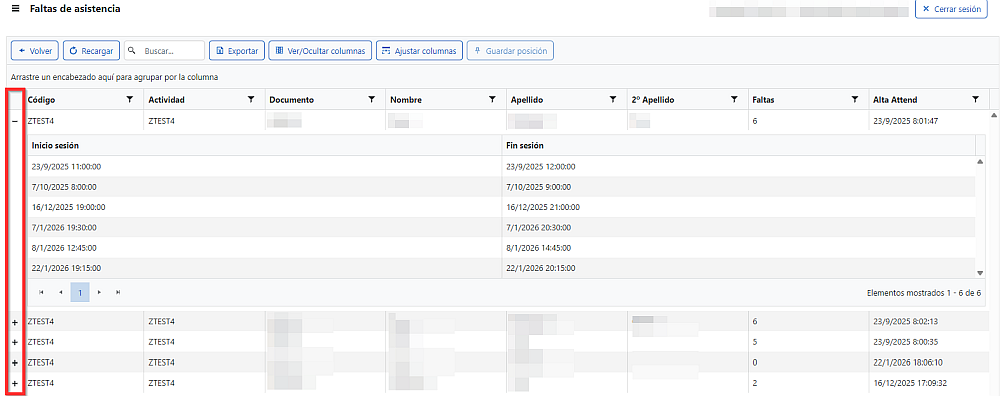This screenshot has height=396, width=1000.
Task: Open Ver/Ocultar columnas options
Action: (320, 51)
